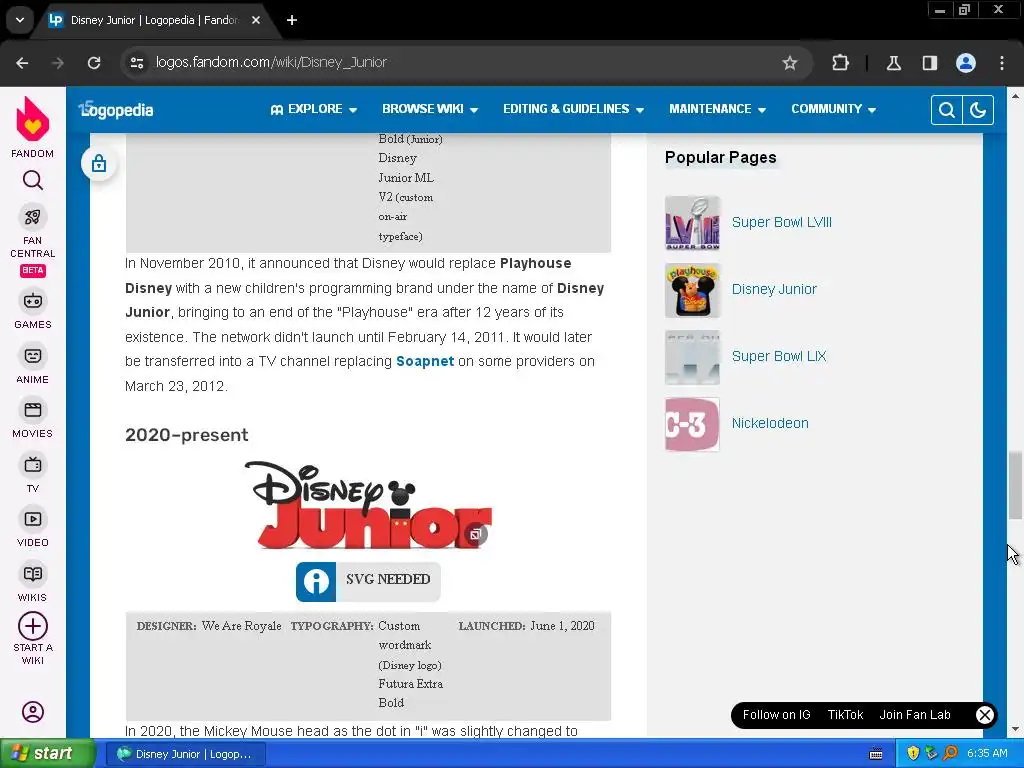Click the page lock protection icon
The image size is (1024, 768).
coord(99,163)
